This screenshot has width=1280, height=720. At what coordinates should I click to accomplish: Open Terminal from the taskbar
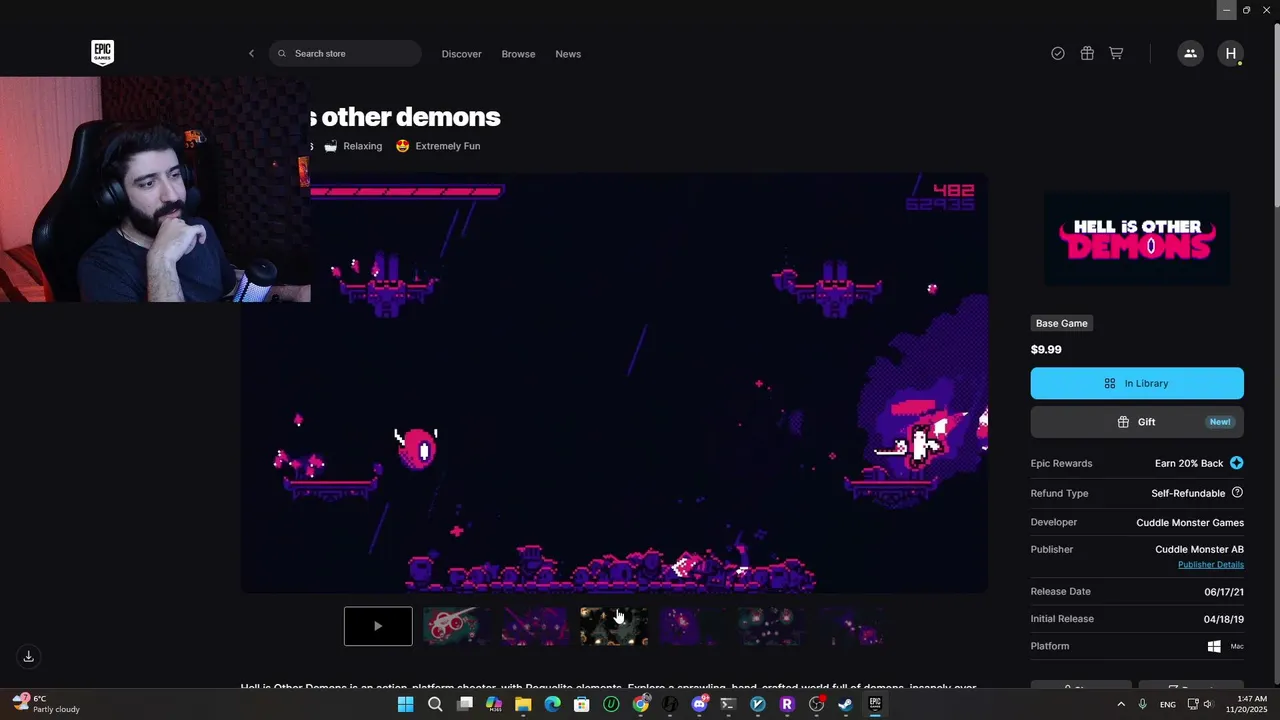point(728,704)
